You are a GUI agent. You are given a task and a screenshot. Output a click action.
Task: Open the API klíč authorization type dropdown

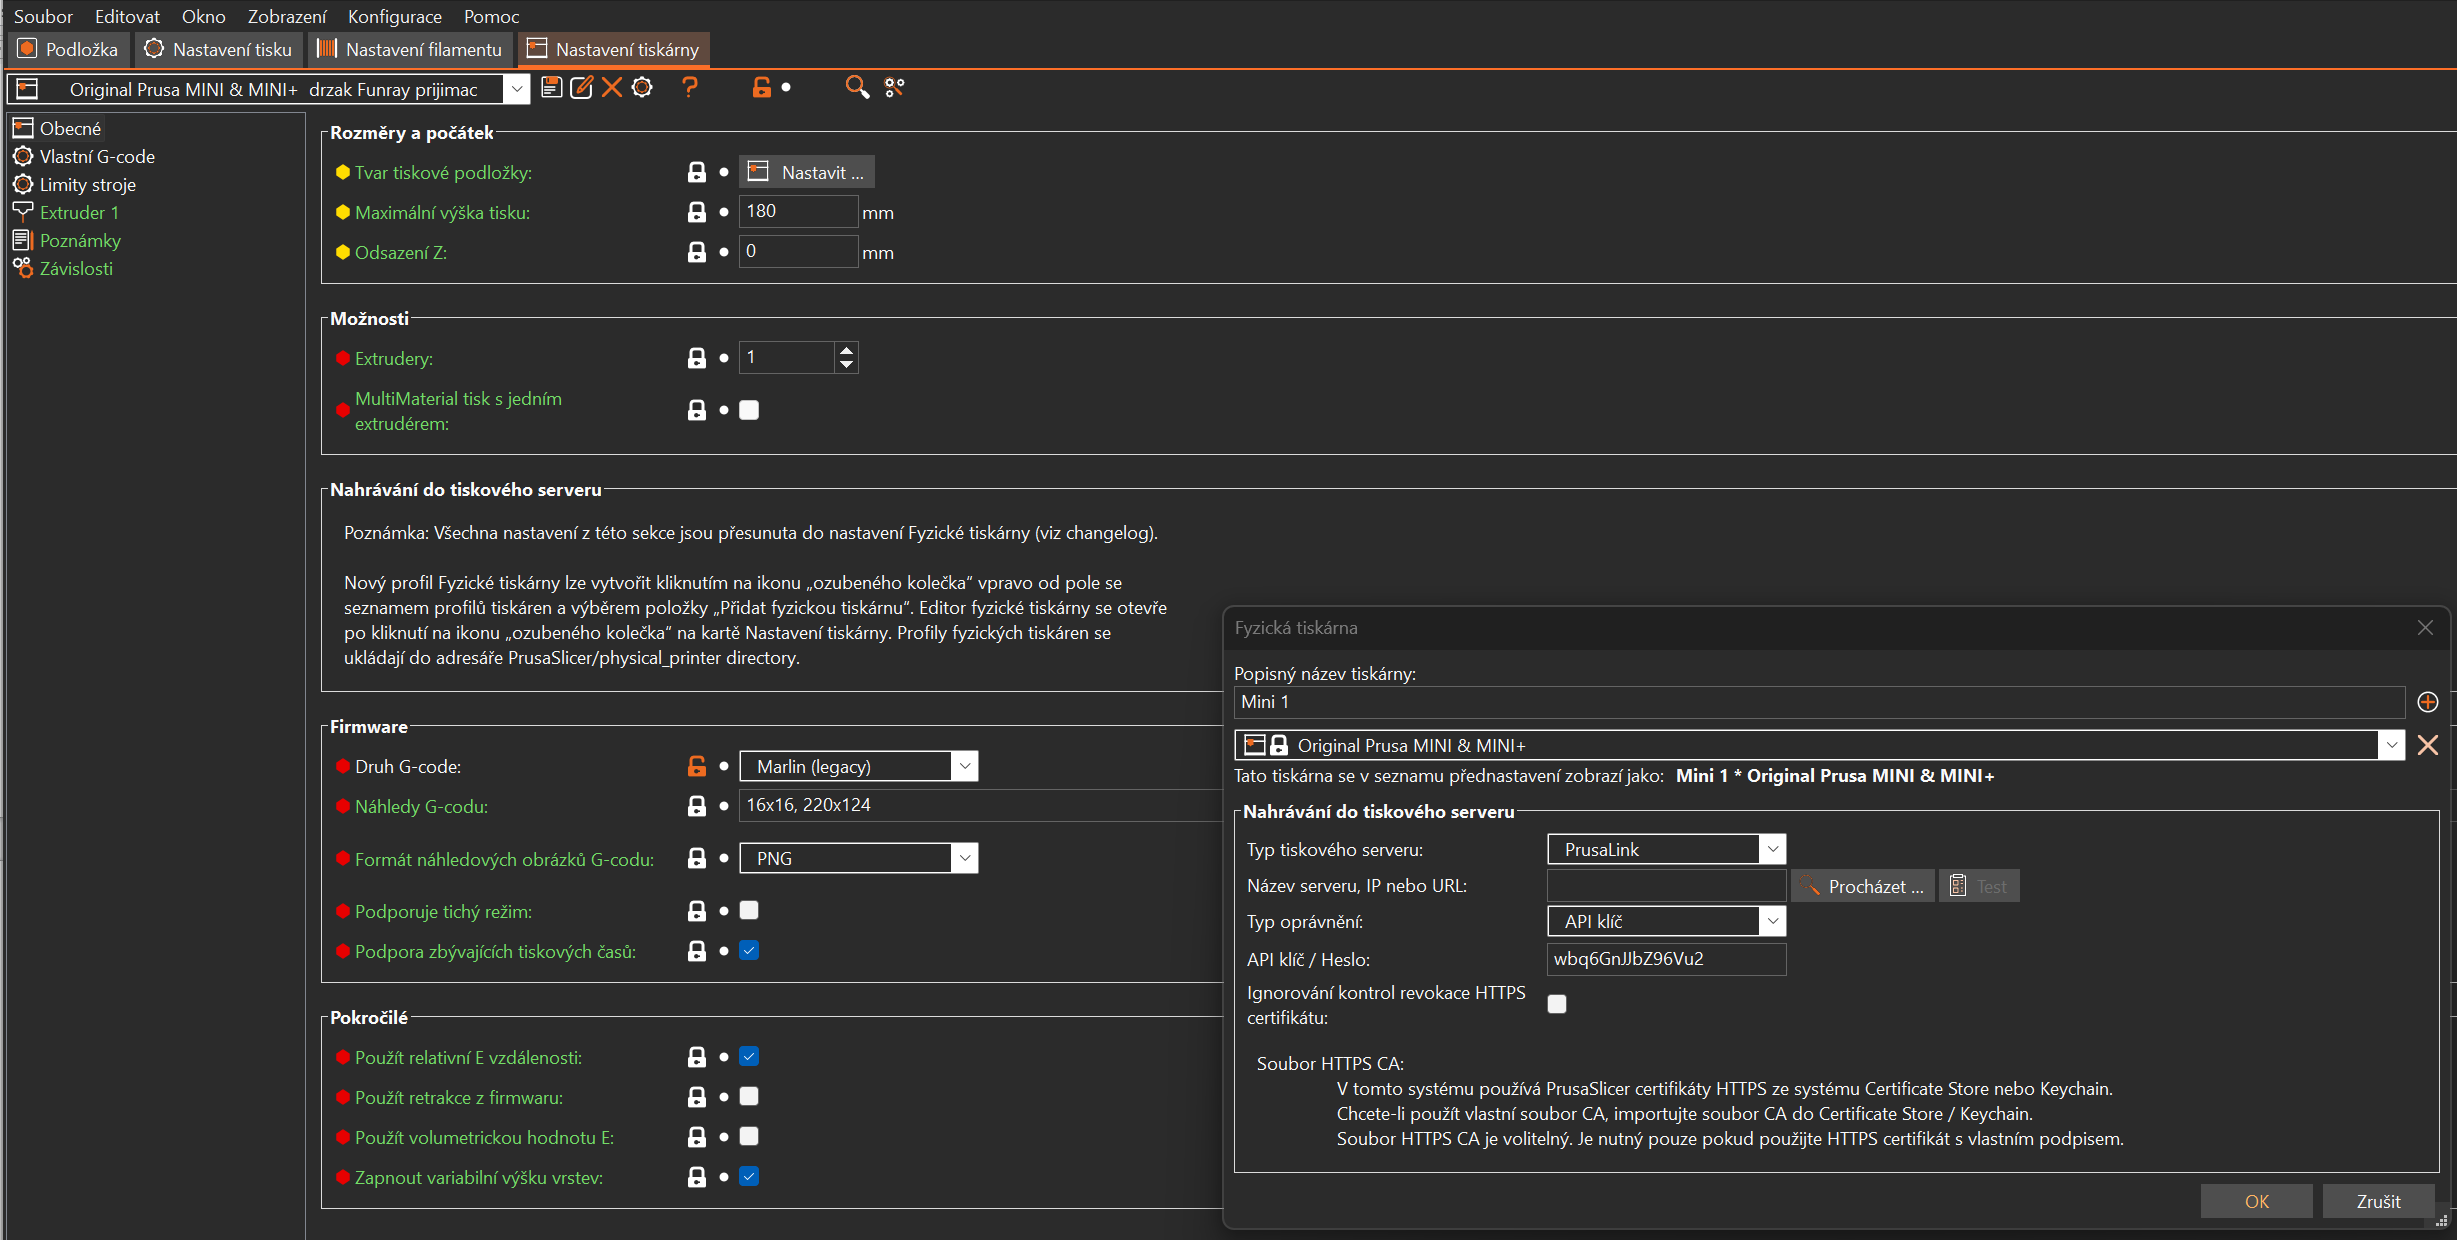click(x=1772, y=921)
